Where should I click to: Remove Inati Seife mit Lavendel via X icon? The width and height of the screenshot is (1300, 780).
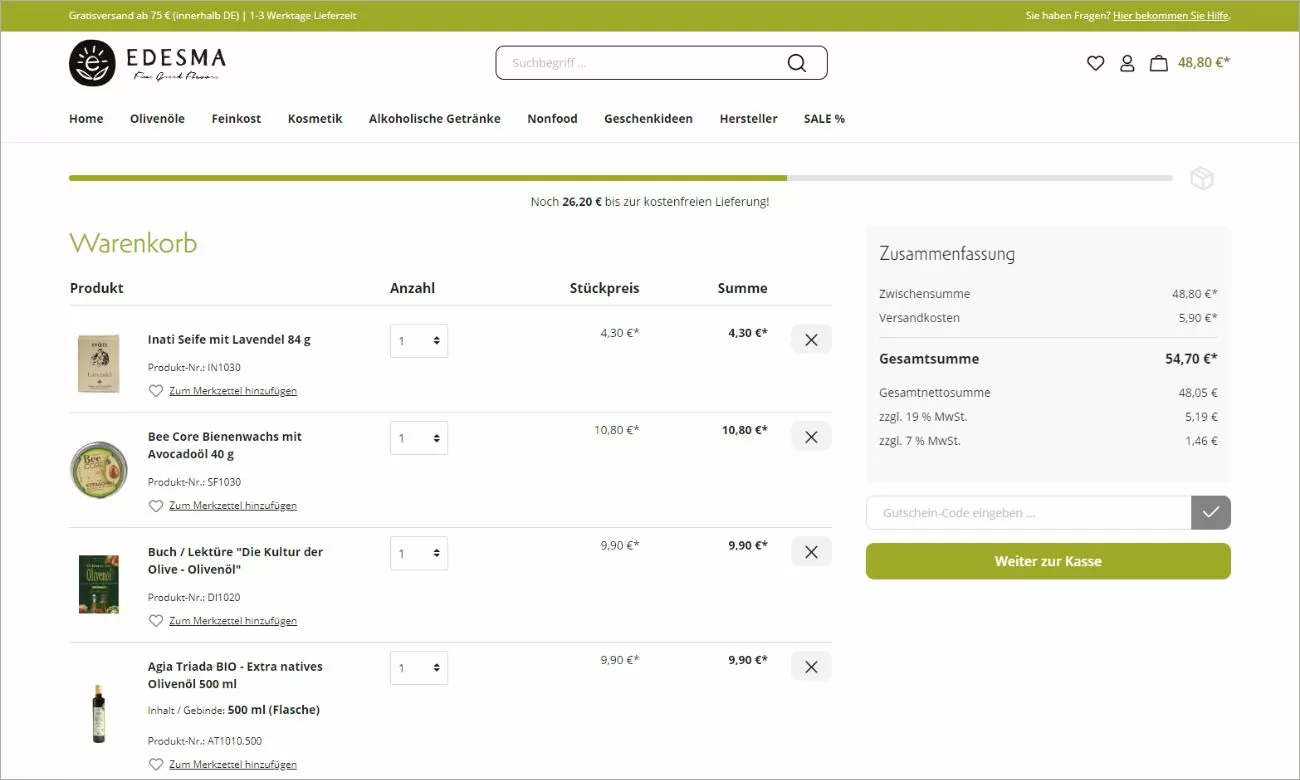810,339
